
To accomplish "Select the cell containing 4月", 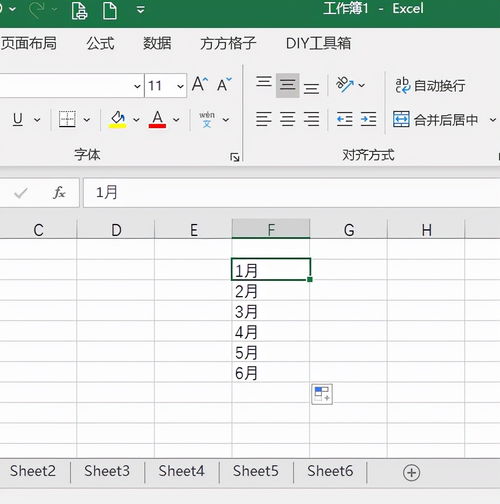I will (x=271, y=331).
